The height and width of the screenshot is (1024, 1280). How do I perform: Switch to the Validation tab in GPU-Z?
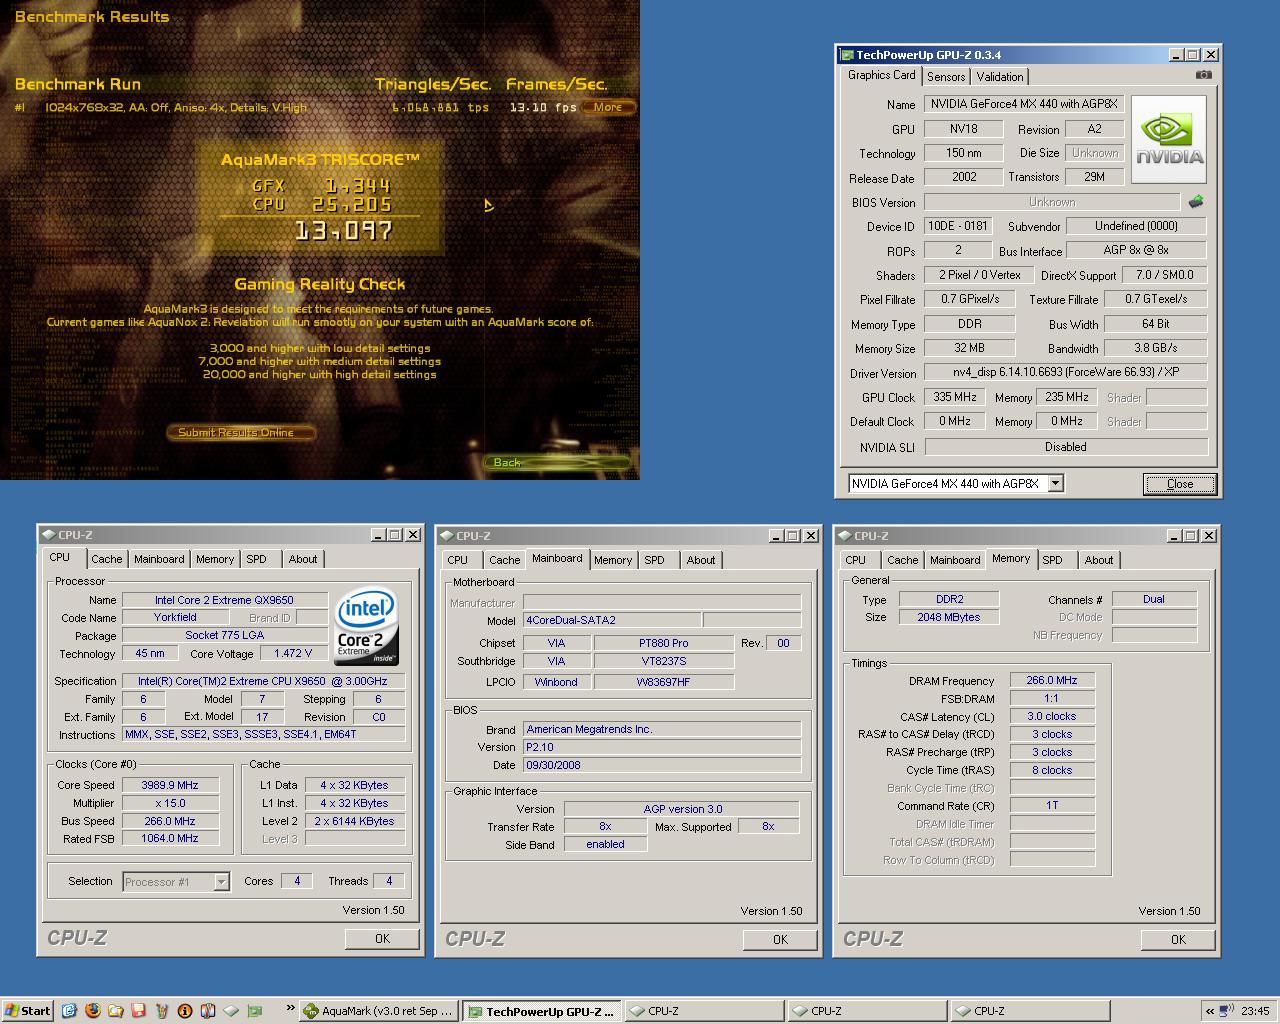click(1000, 77)
